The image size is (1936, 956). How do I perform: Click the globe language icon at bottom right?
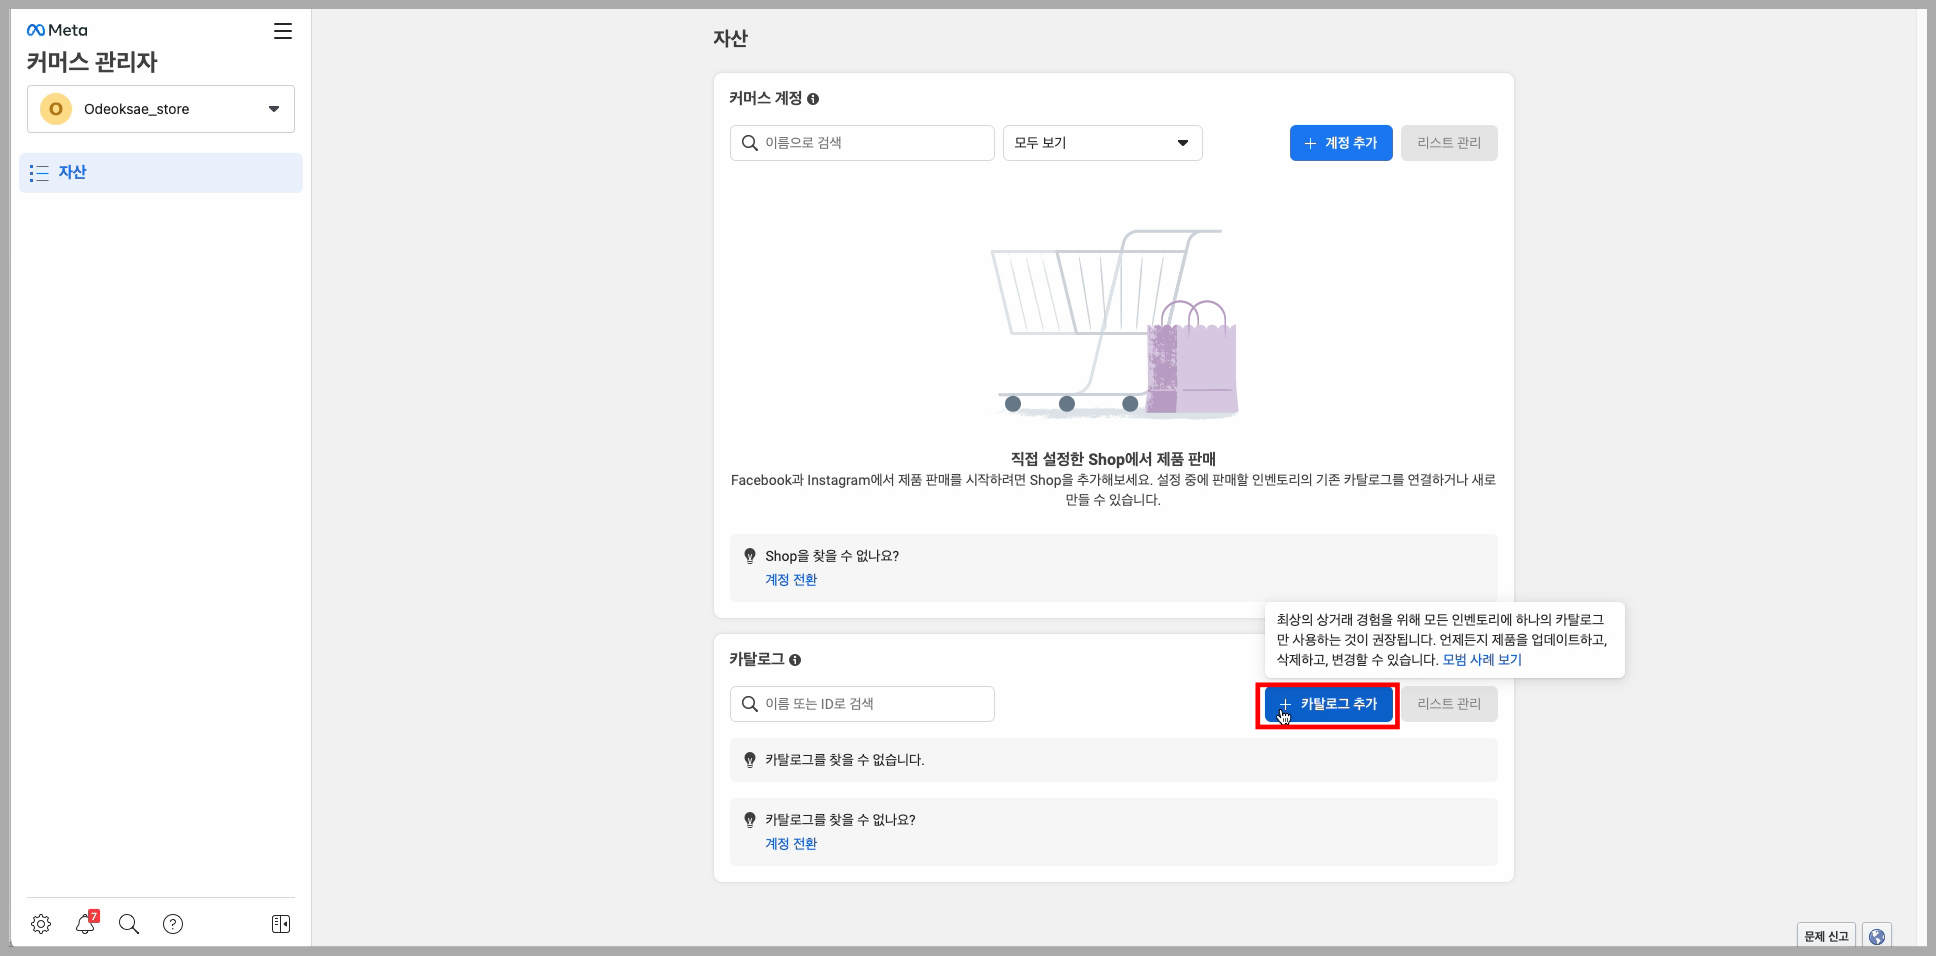[1876, 936]
